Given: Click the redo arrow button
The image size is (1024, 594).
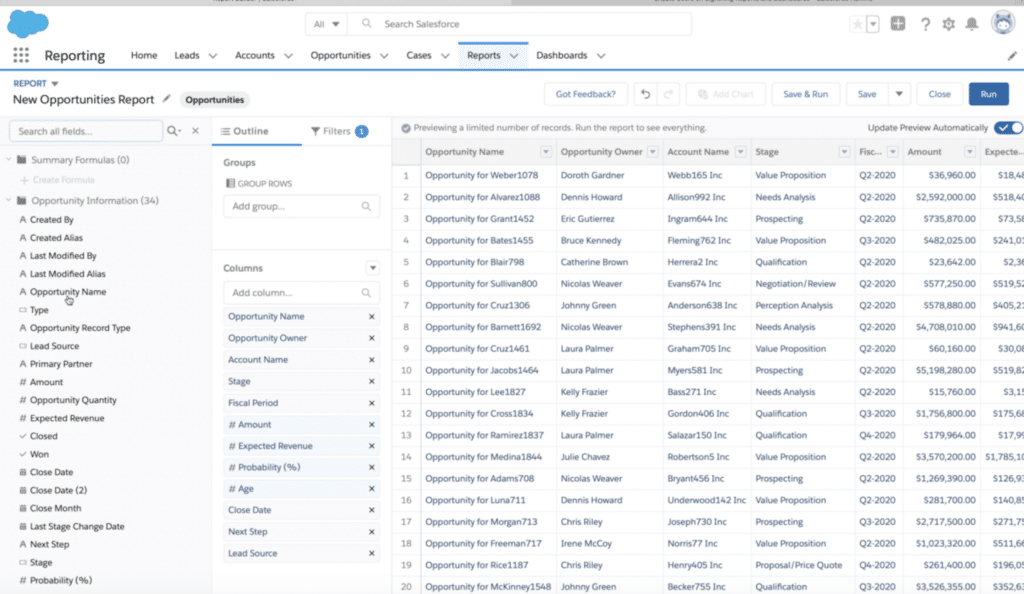Looking at the screenshot, I should [x=668, y=94].
